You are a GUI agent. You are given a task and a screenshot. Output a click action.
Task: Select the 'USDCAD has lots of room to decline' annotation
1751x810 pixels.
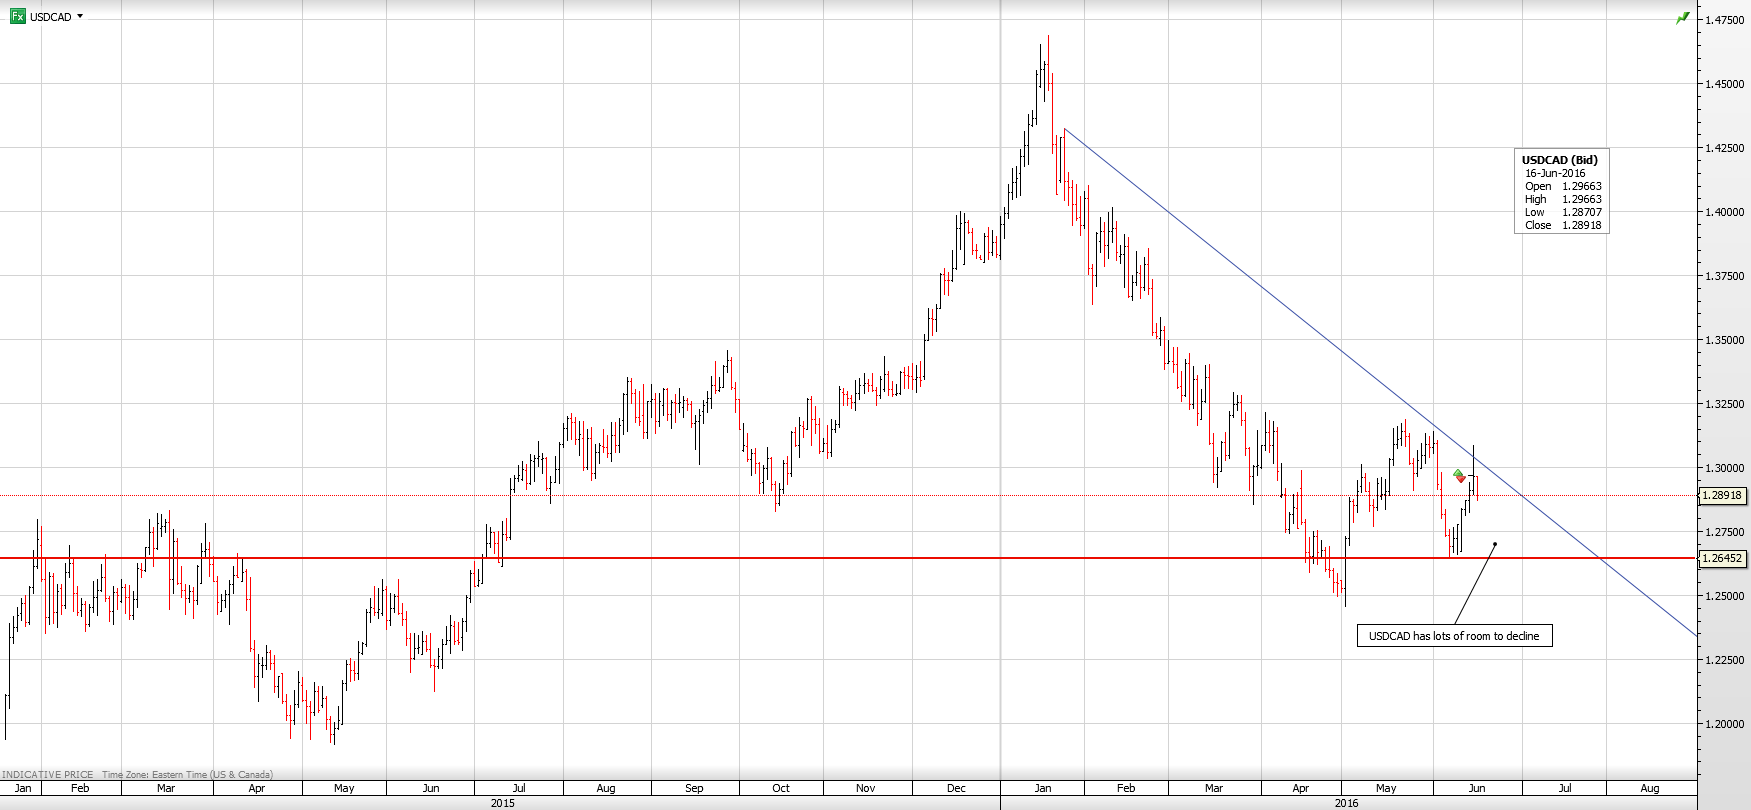(1454, 636)
